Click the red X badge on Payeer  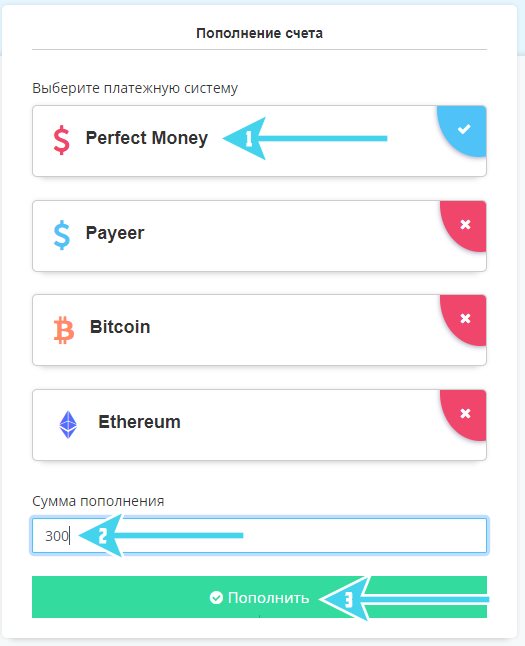tap(464, 225)
